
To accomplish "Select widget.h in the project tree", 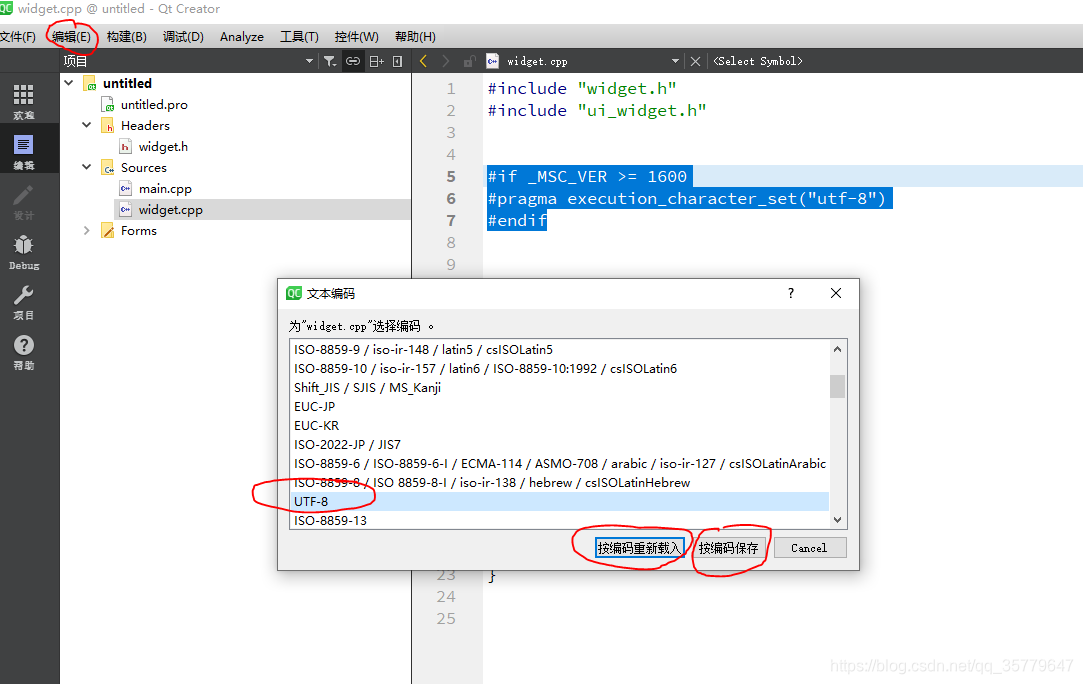I will (x=163, y=146).
